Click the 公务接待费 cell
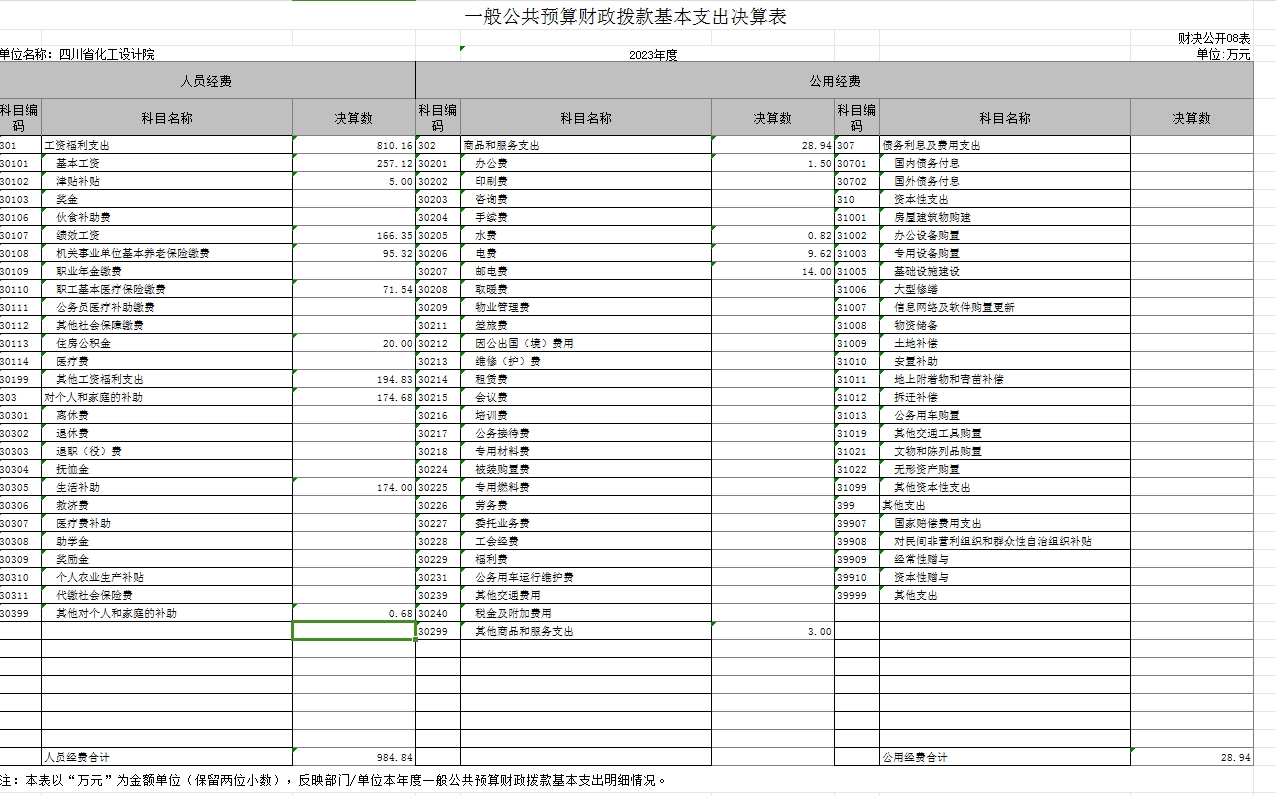 tap(586, 433)
